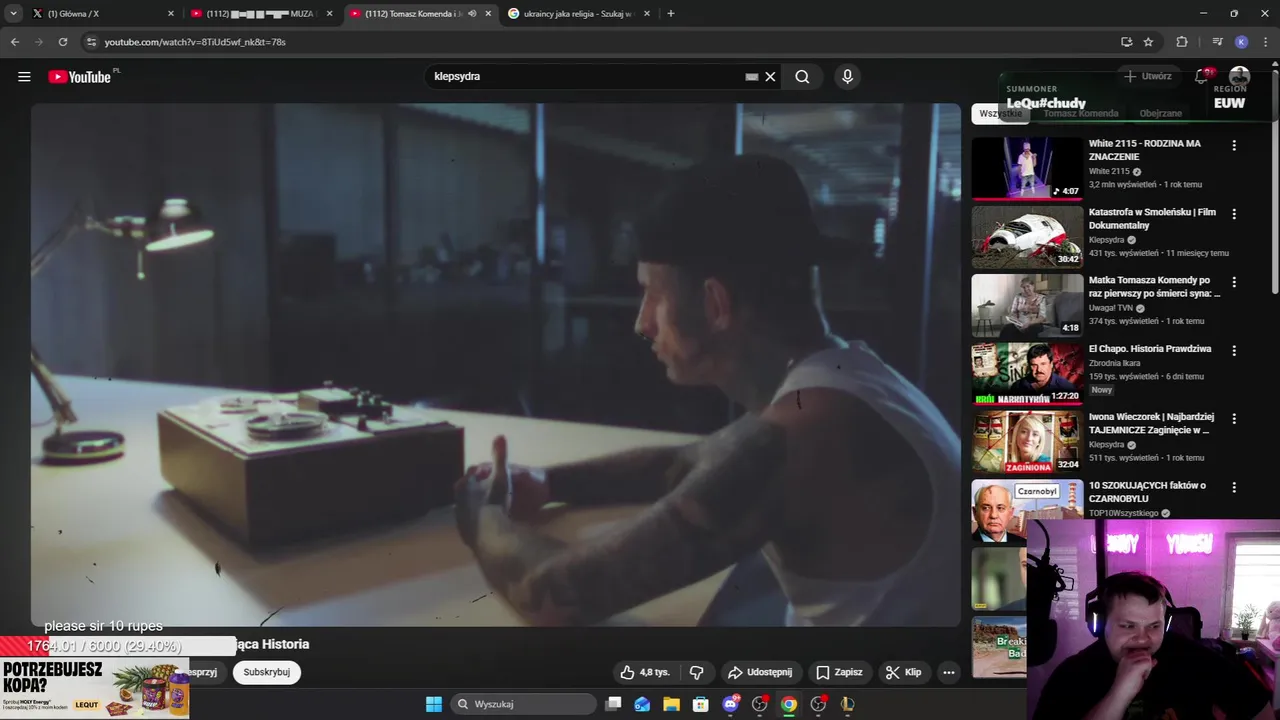Open the Chrome profile K avatar
This screenshot has height=720, width=1280.
click(1241, 42)
